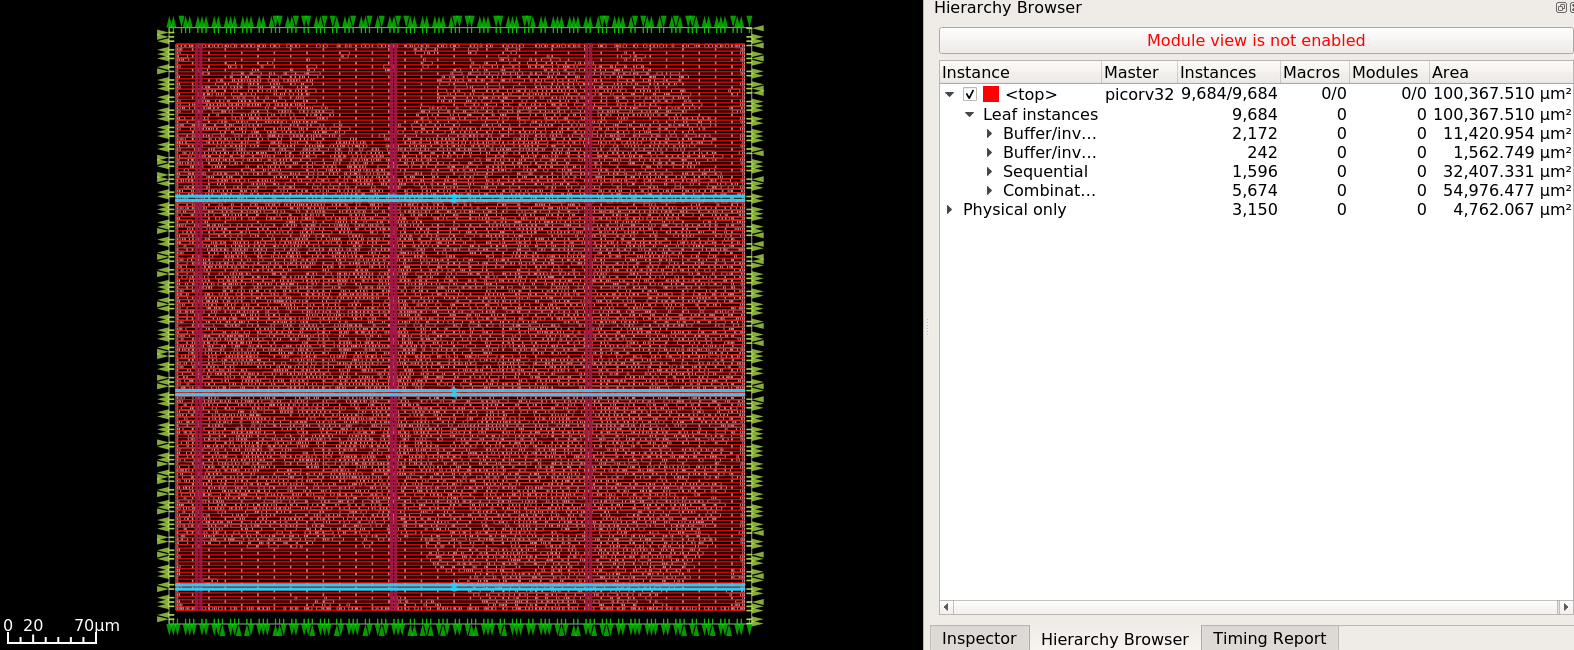
Task: Switch to the Hierarchy Browser tab
Action: point(1114,638)
